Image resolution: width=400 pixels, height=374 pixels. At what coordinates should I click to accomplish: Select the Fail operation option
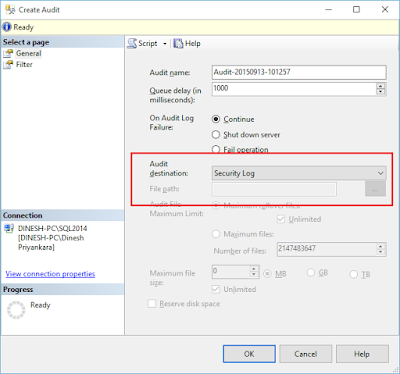216,149
